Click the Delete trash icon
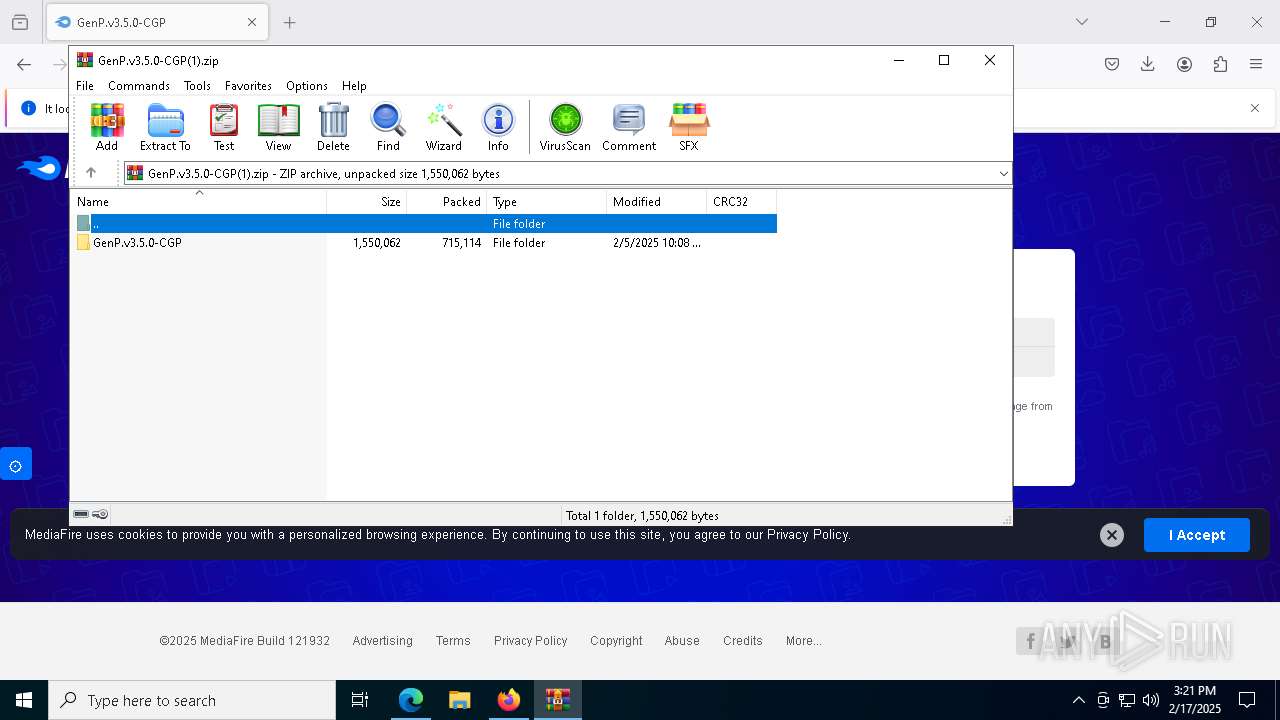 [x=333, y=127]
